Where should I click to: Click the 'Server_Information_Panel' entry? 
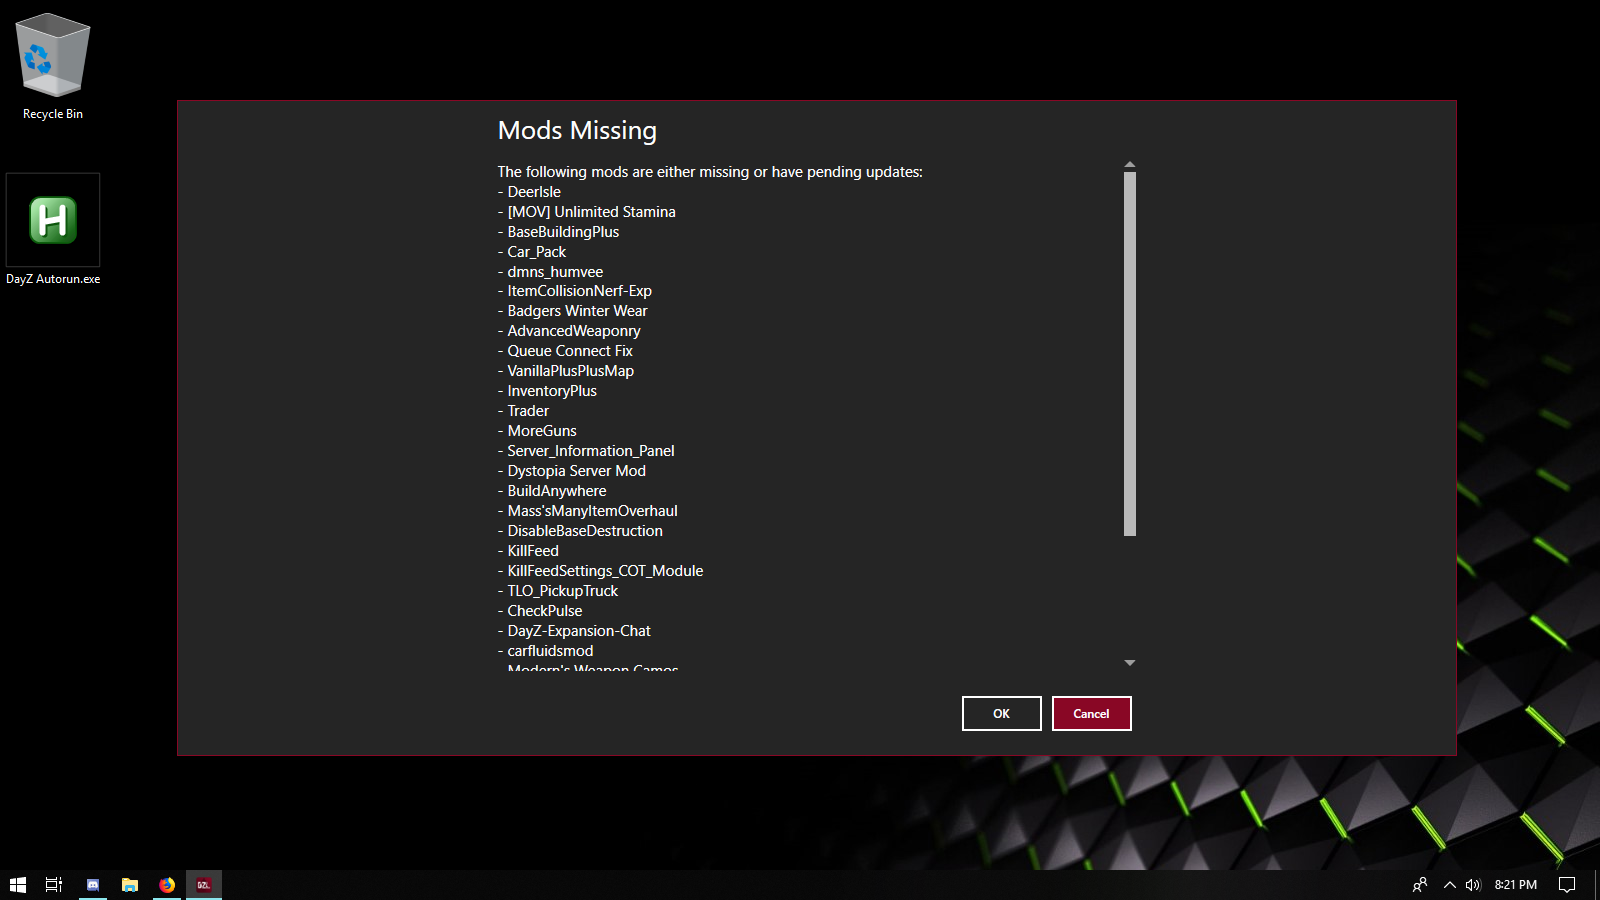[x=591, y=451]
